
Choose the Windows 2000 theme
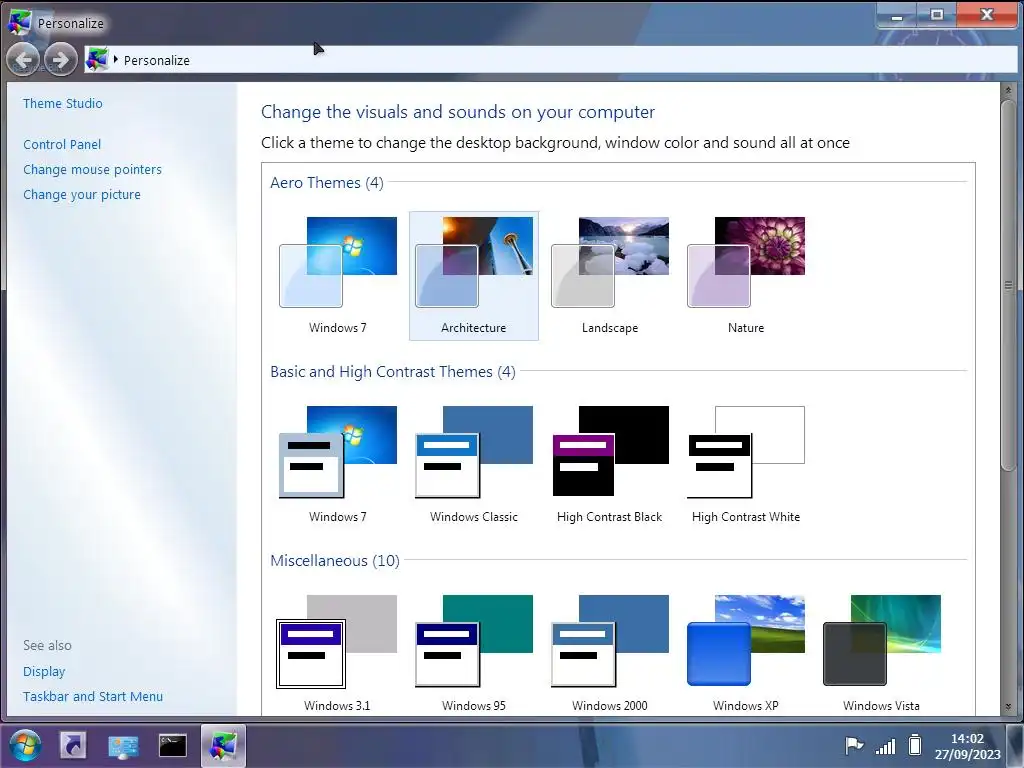(610, 652)
